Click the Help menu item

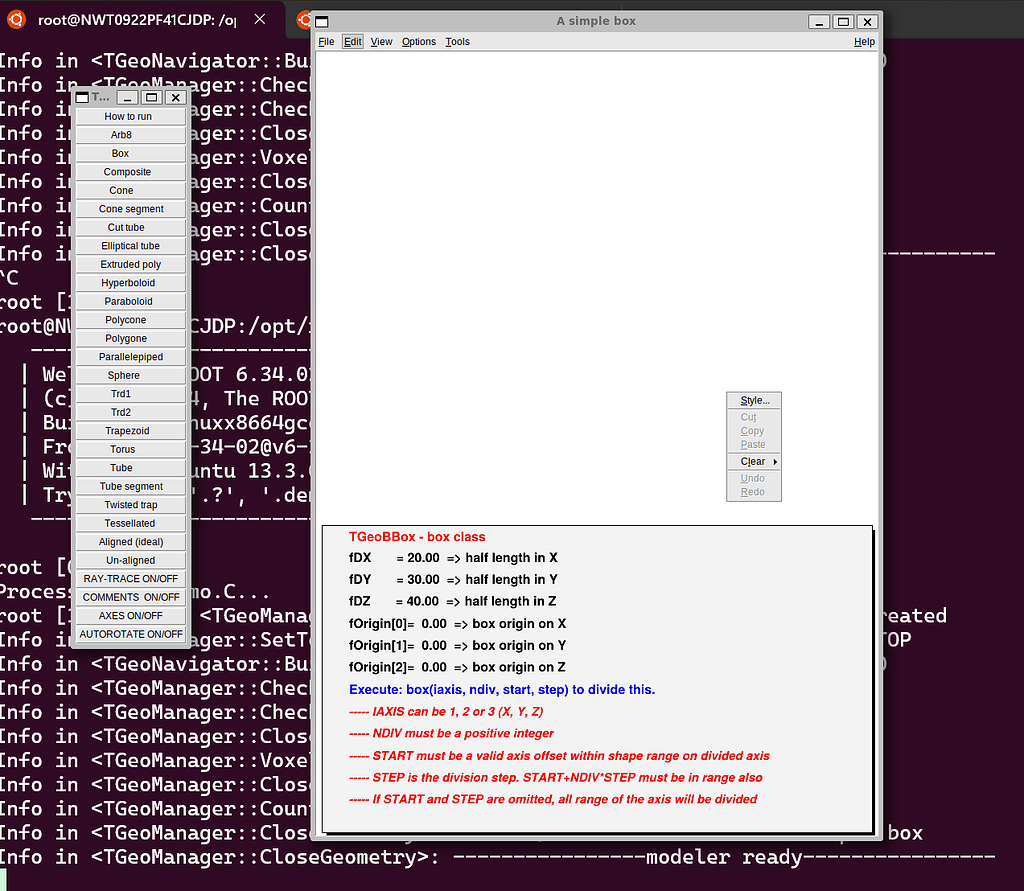pos(864,41)
